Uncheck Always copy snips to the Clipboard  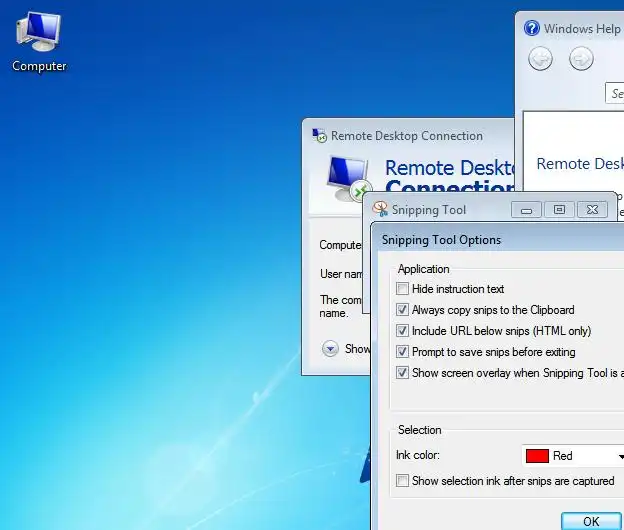click(402, 310)
